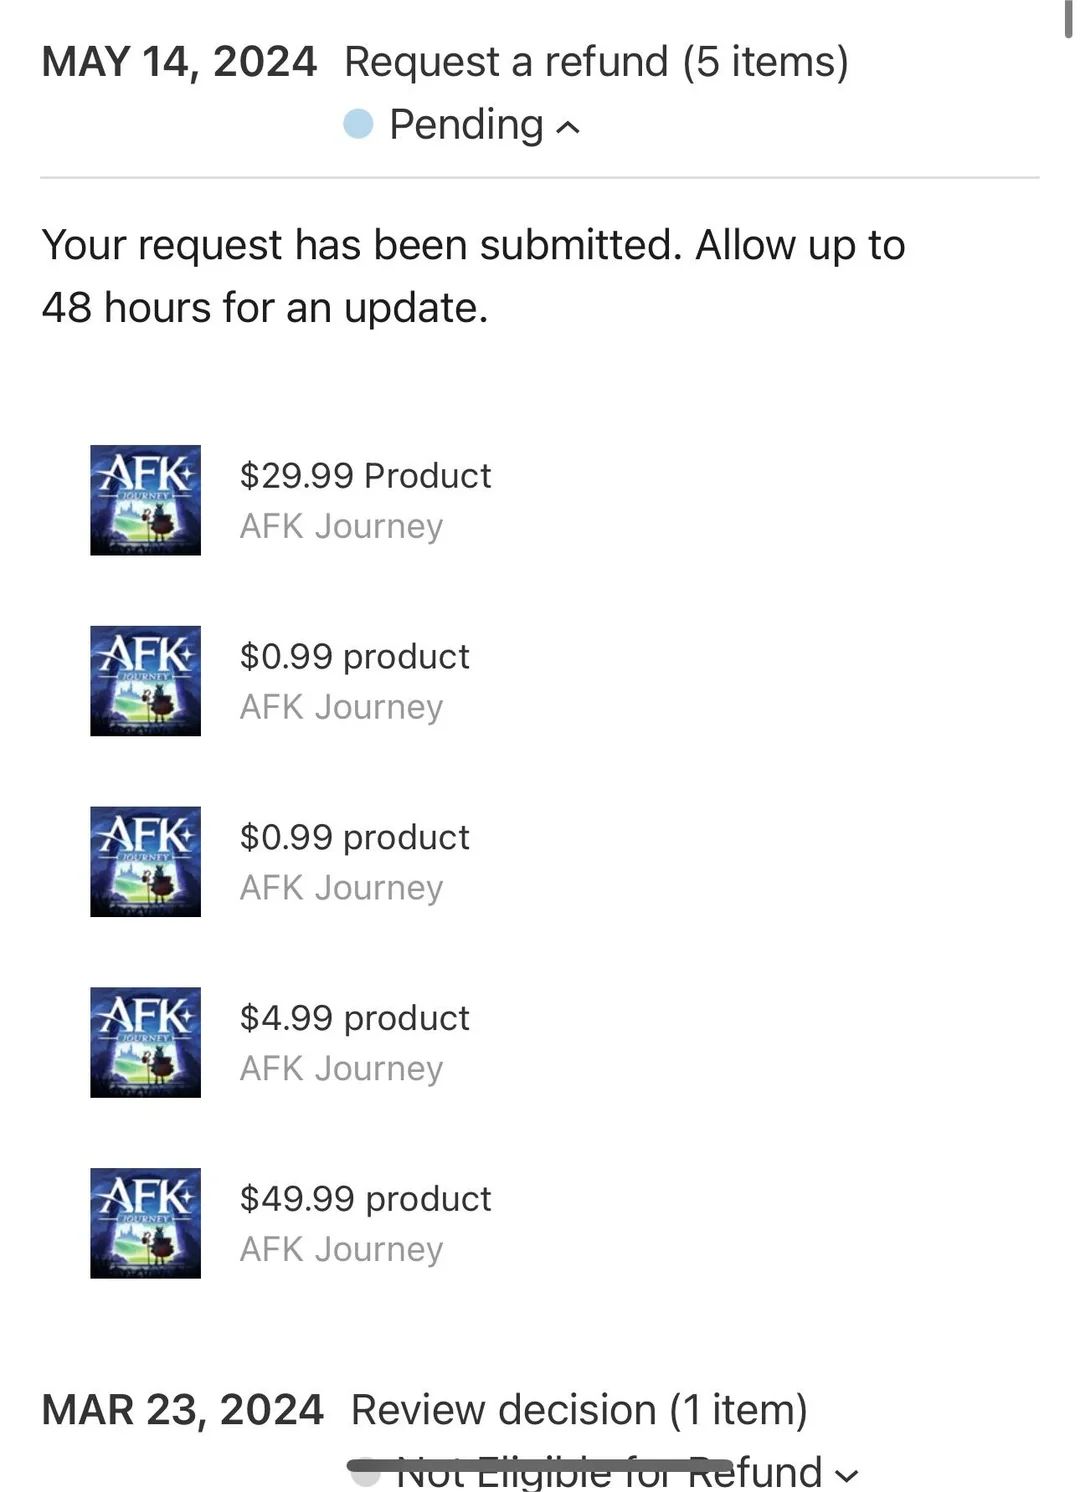Click the blue Pending status dot

pyautogui.click(x=358, y=124)
